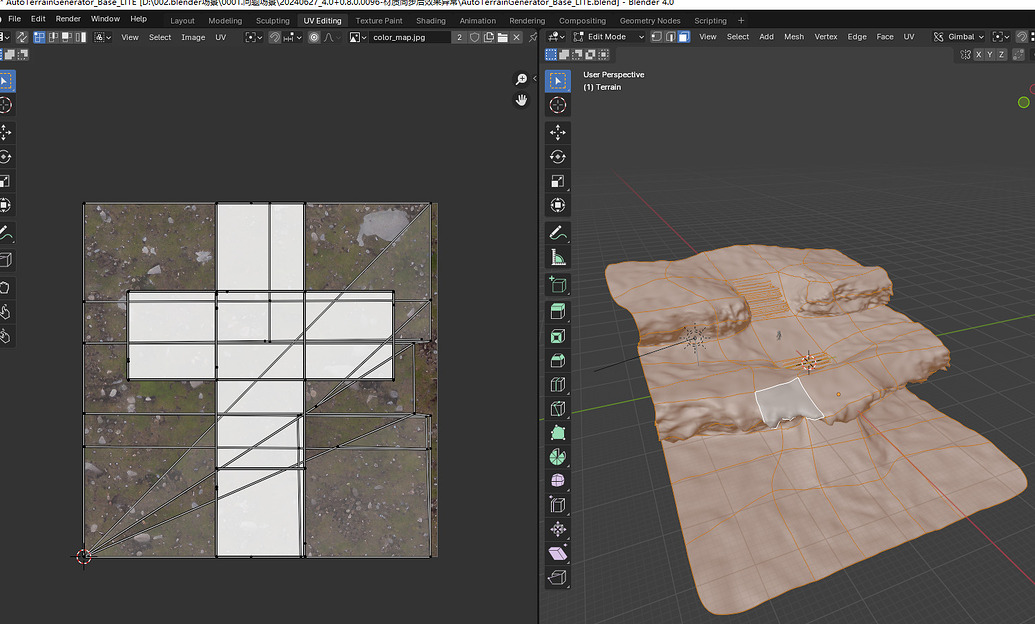
Task: Open the Render menu
Action: click(x=68, y=19)
